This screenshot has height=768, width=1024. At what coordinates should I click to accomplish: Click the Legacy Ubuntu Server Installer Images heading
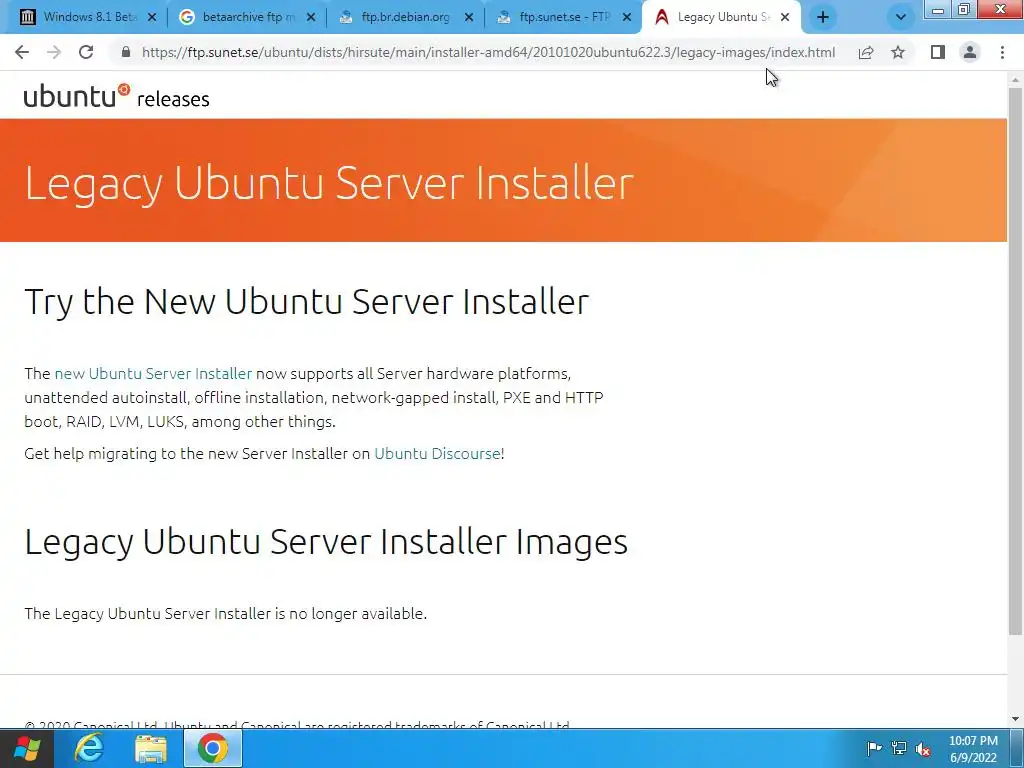click(326, 543)
